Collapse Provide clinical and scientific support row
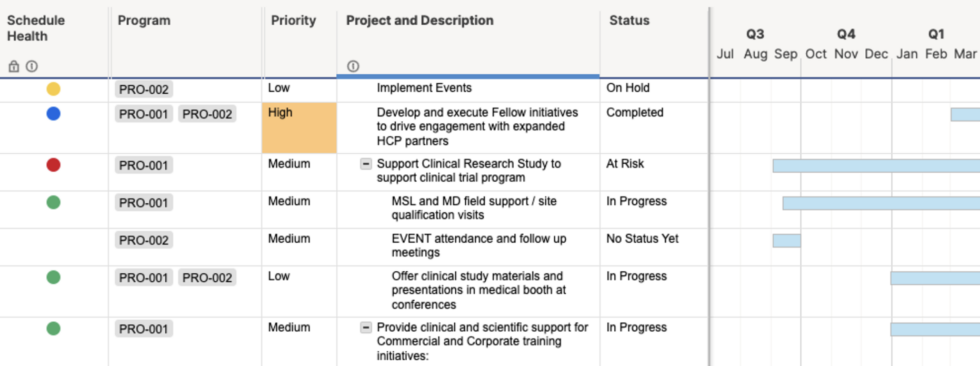The width and height of the screenshot is (980, 366). (366, 328)
